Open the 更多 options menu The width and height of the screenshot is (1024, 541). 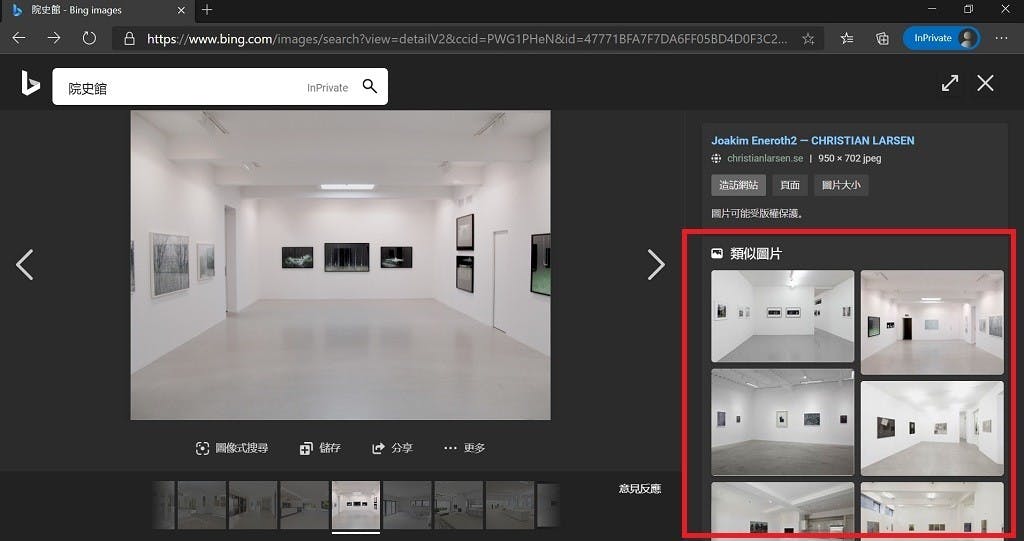[464, 448]
